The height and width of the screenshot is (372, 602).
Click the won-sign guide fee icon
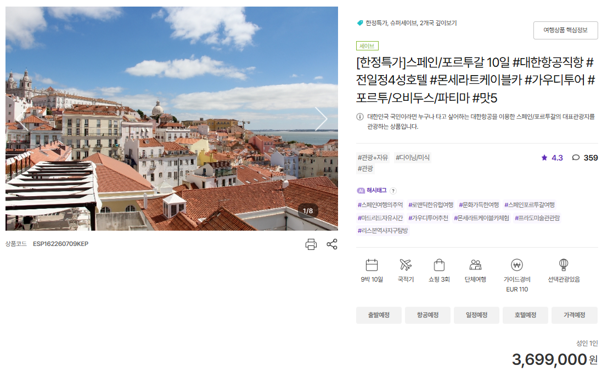point(517,265)
